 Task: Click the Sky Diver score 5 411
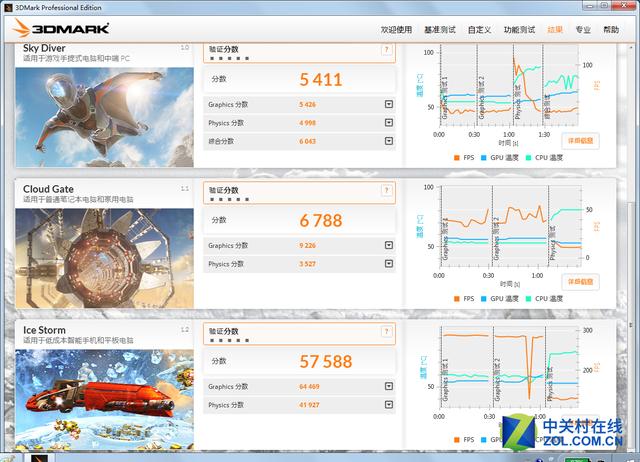coord(321,80)
